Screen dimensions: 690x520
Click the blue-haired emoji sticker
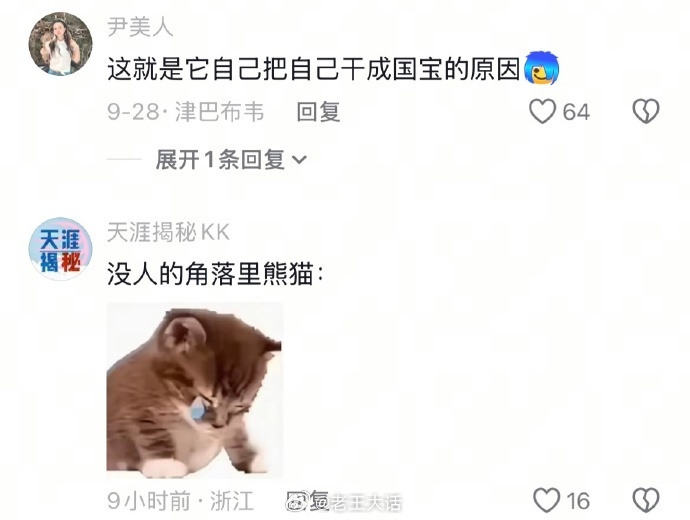pyautogui.click(x=542, y=69)
